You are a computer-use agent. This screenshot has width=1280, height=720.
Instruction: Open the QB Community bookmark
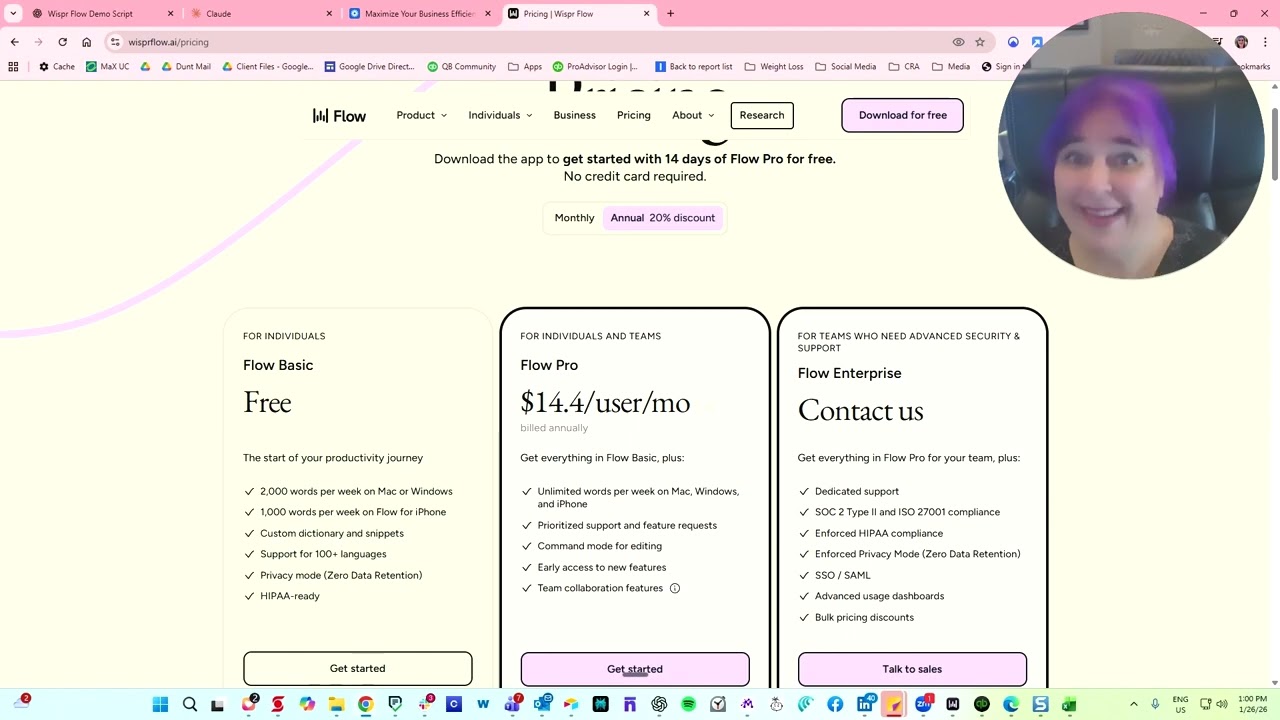pyautogui.click(x=461, y=67)
